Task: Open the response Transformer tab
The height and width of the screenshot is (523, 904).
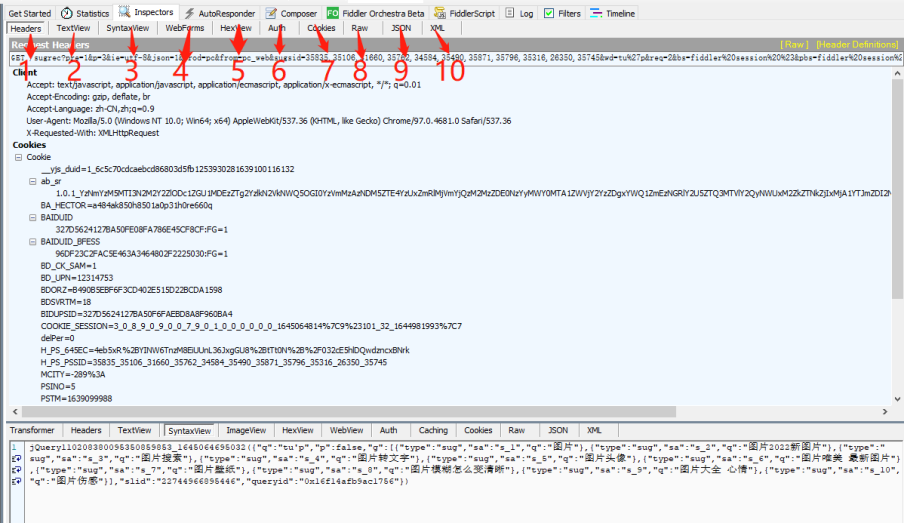Action: point(32,430)
